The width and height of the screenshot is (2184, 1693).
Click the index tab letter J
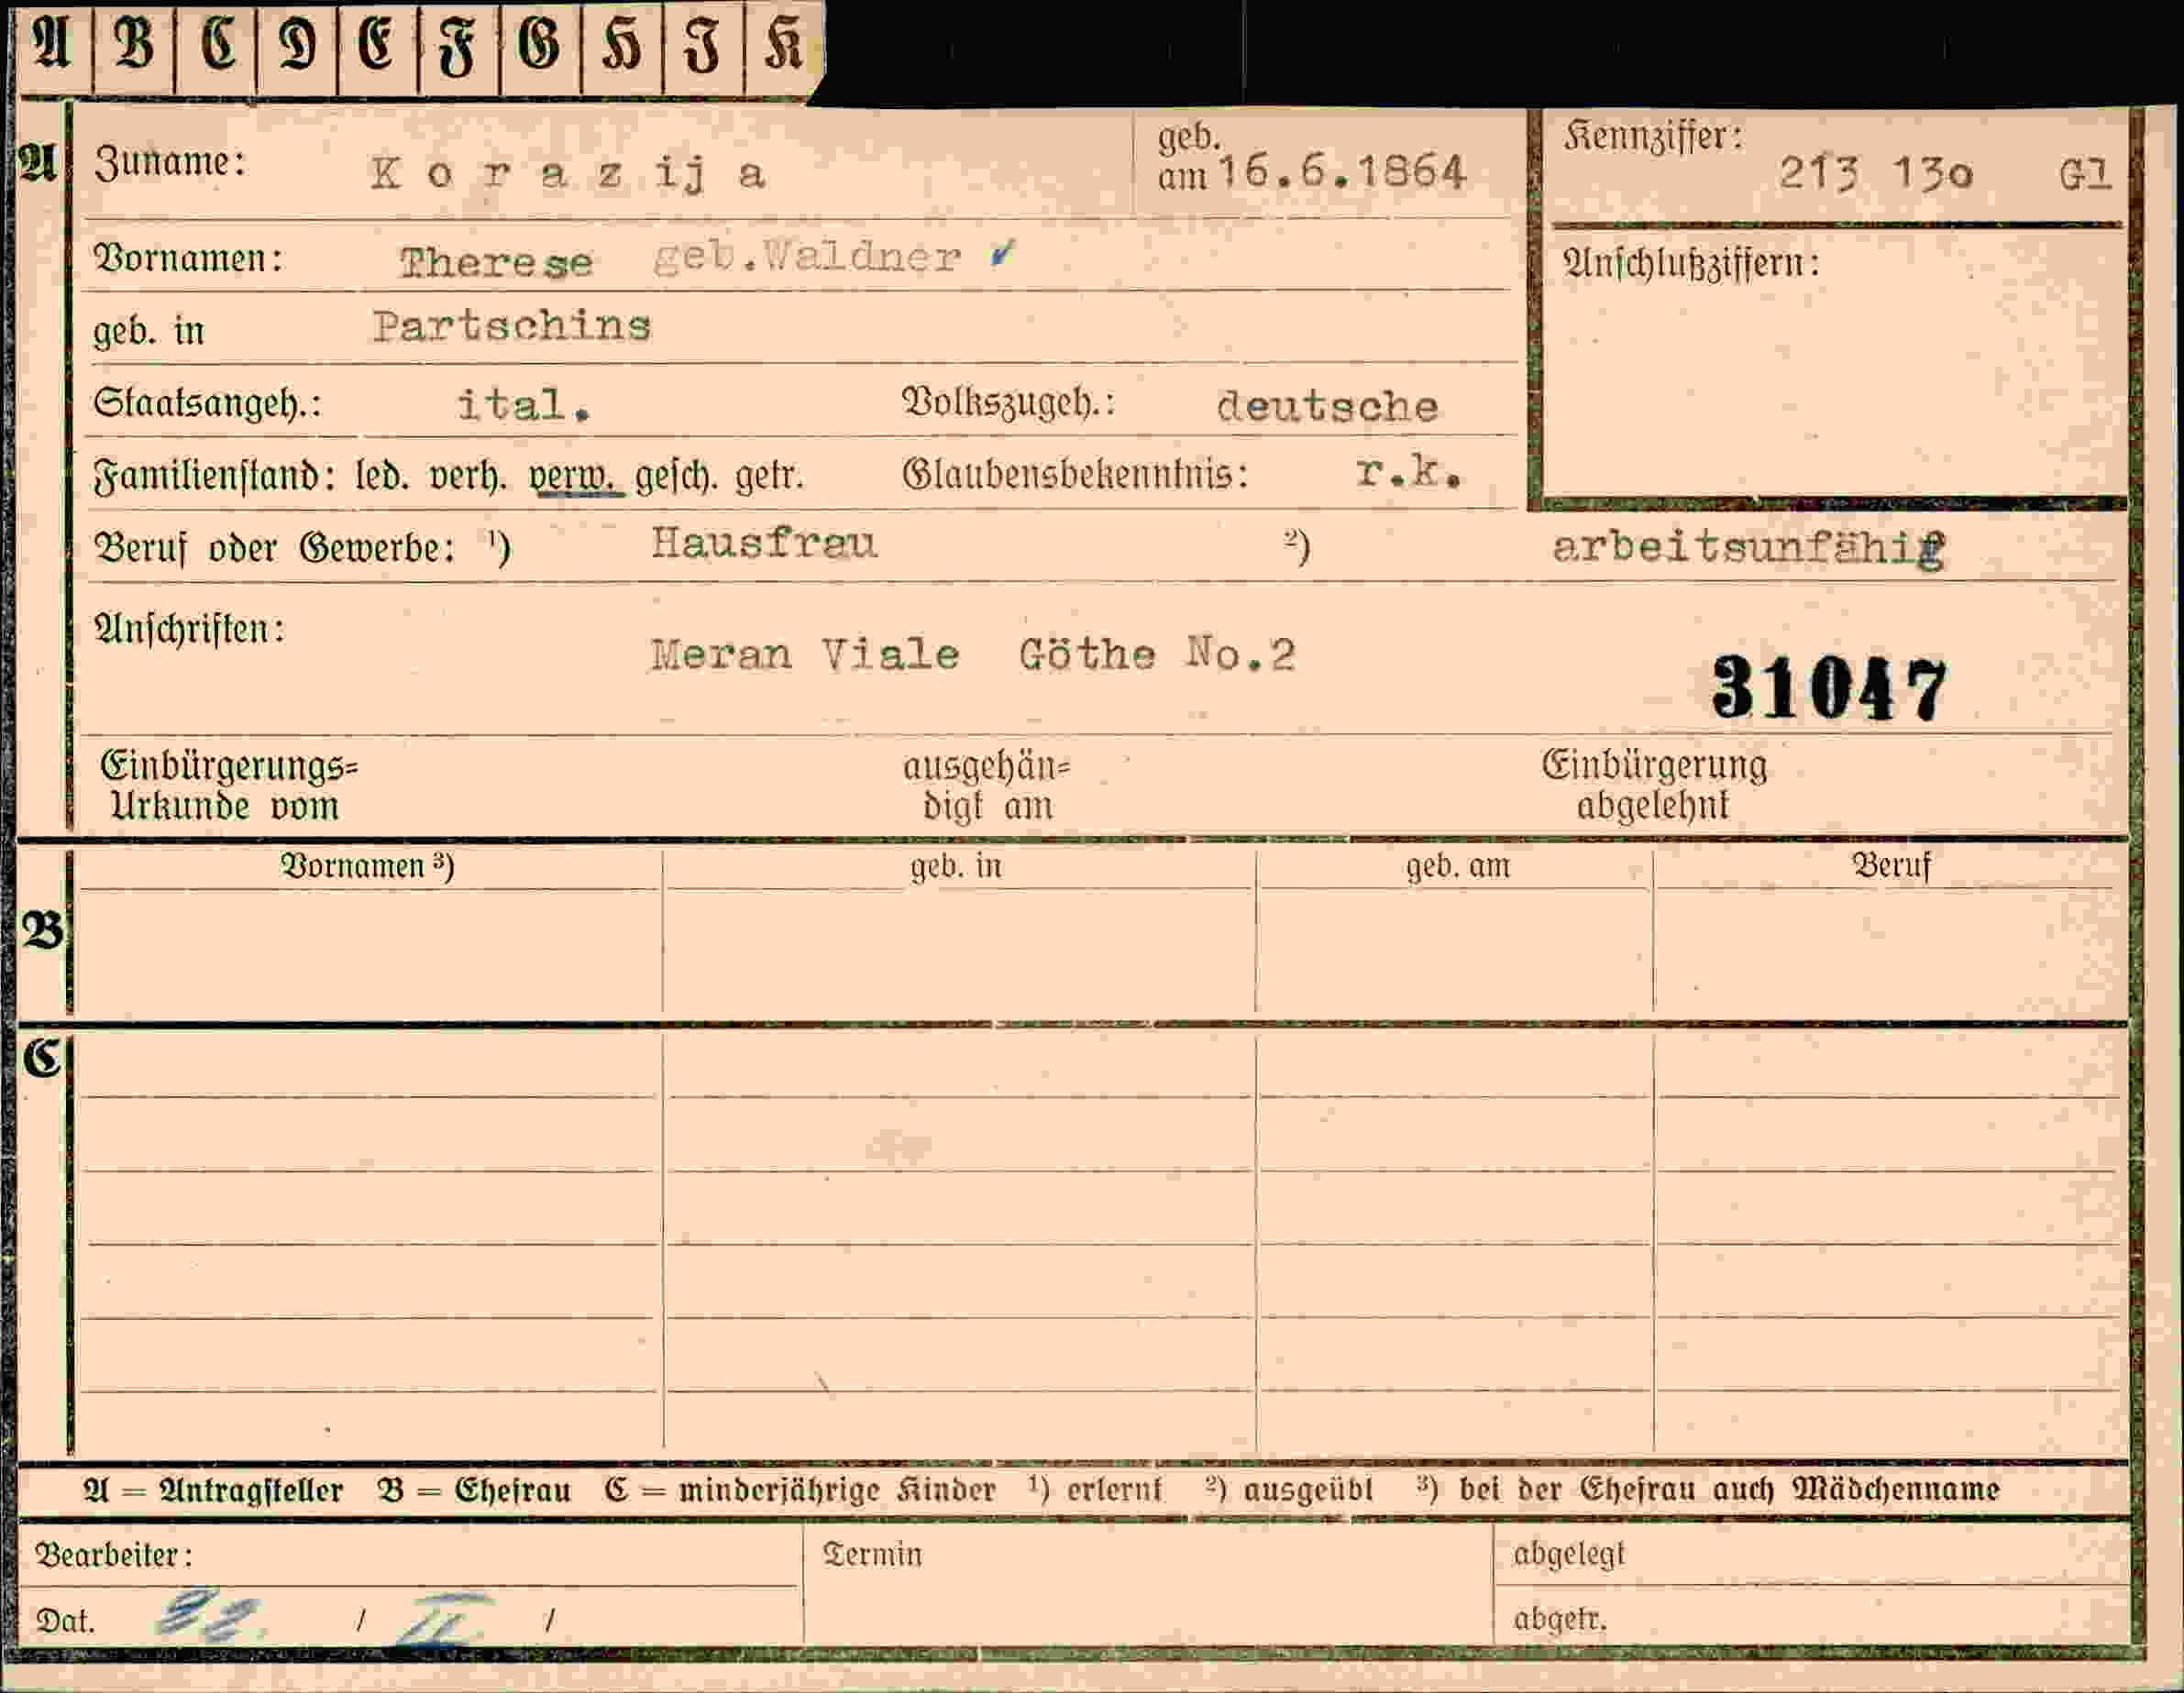tap(702, 48)
